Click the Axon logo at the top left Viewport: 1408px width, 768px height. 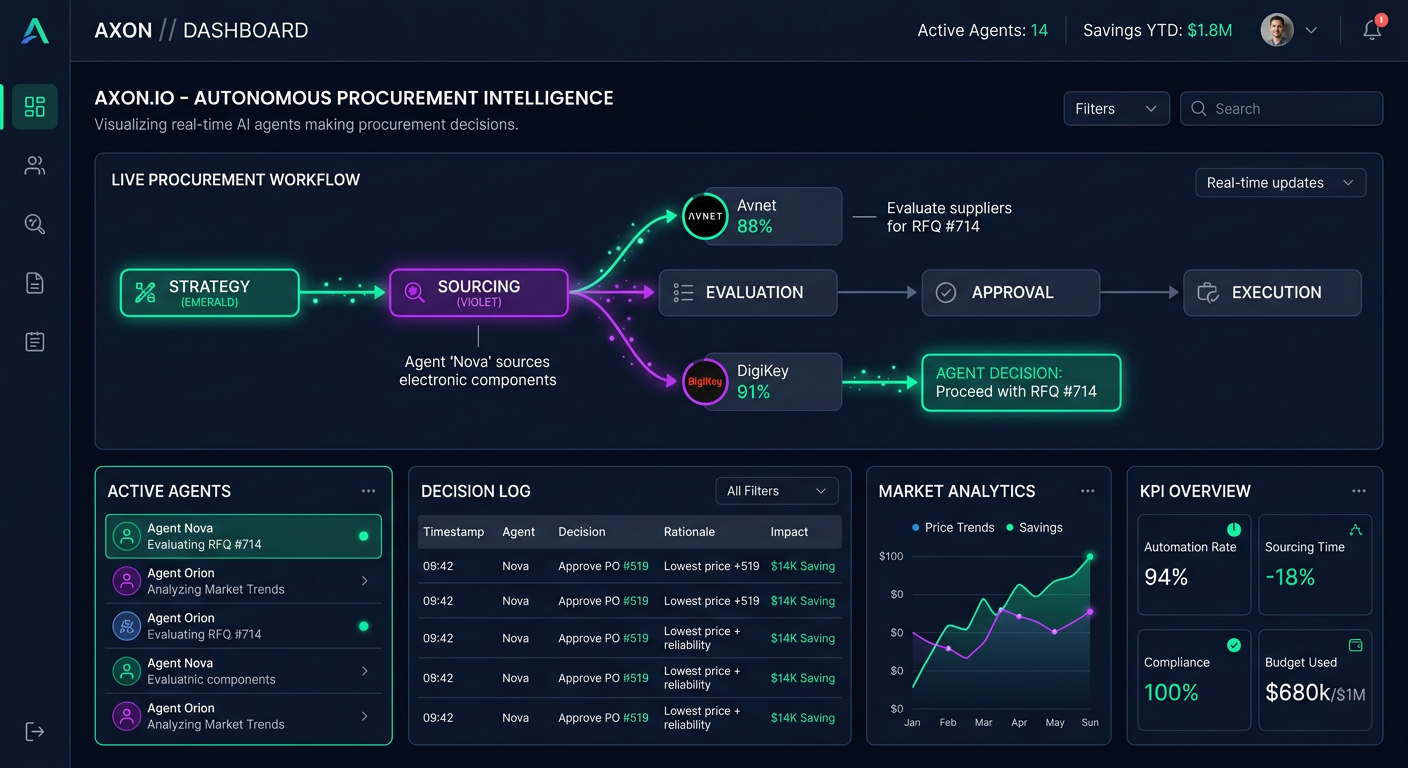(x=34, y=29)
